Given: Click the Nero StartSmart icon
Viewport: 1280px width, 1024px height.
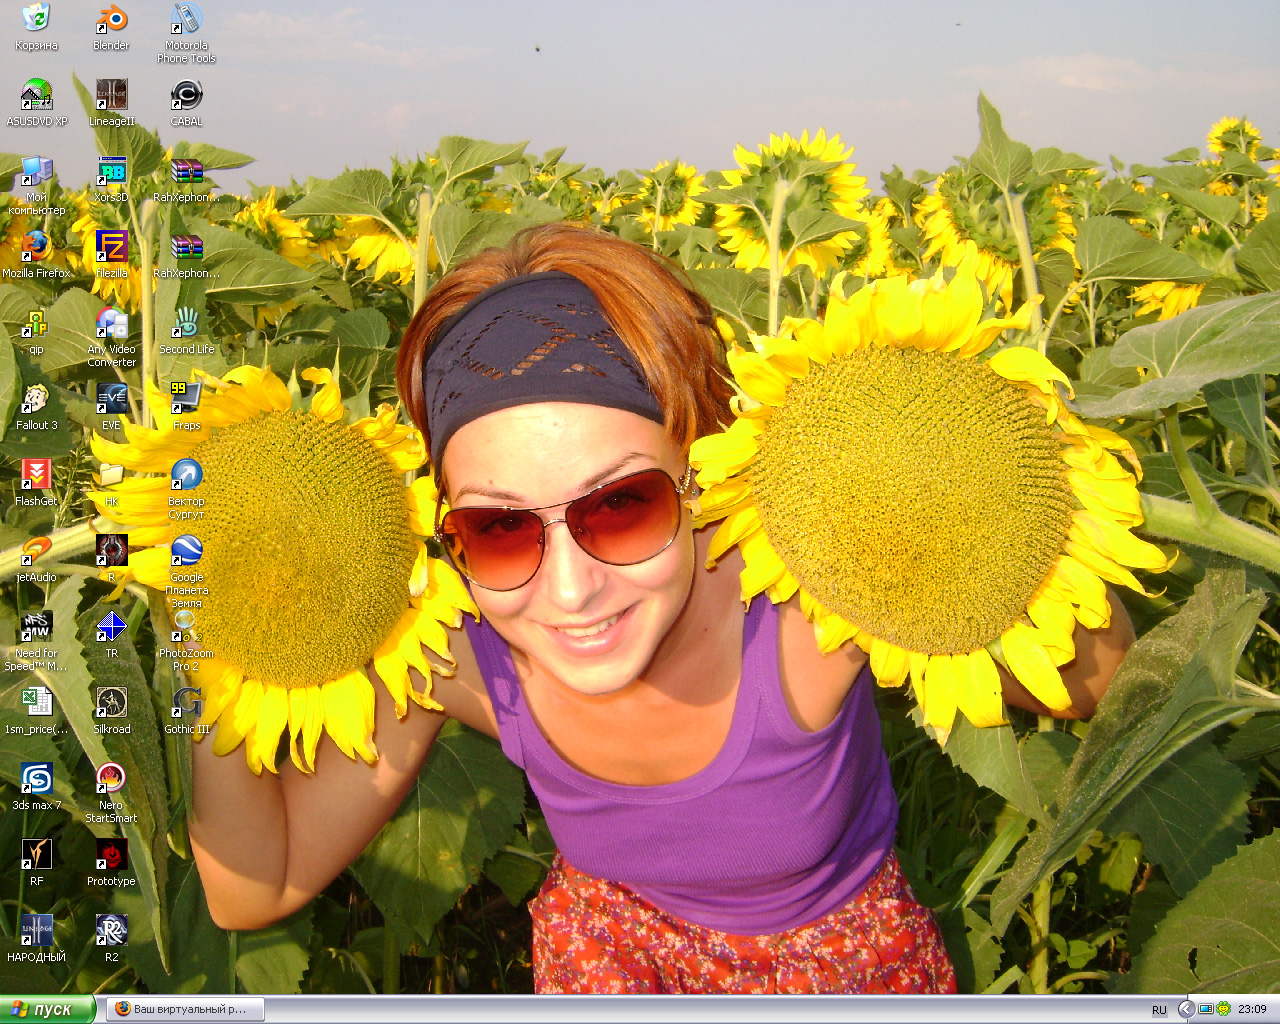Looking at the screenshot, I should pyautogui.click(x=111, y=779).
